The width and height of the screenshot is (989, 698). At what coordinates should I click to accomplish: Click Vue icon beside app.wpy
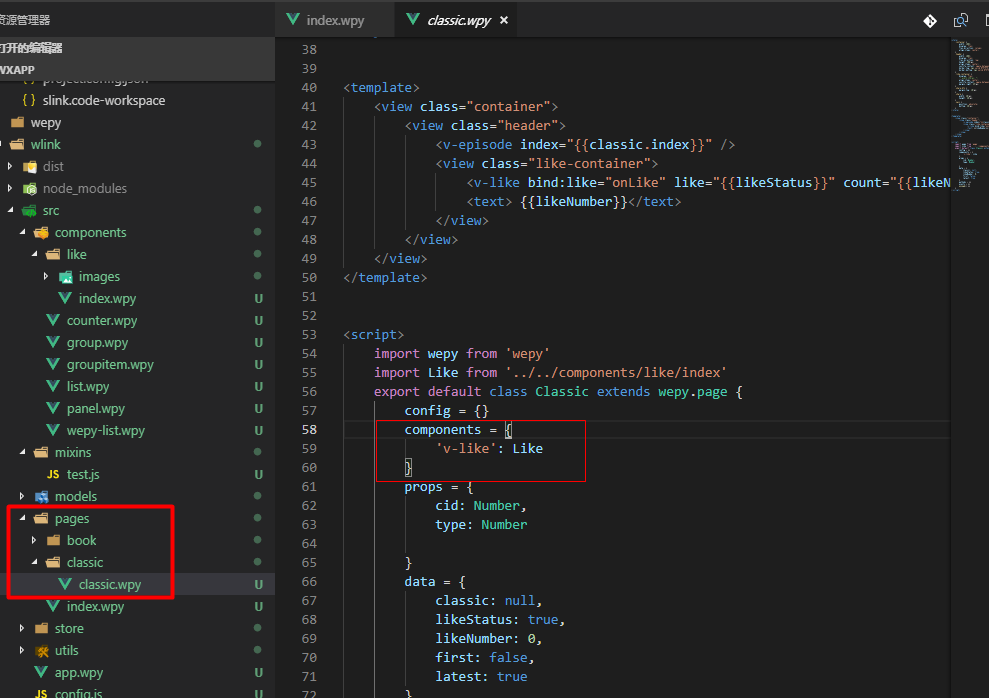tap(41, 672)
